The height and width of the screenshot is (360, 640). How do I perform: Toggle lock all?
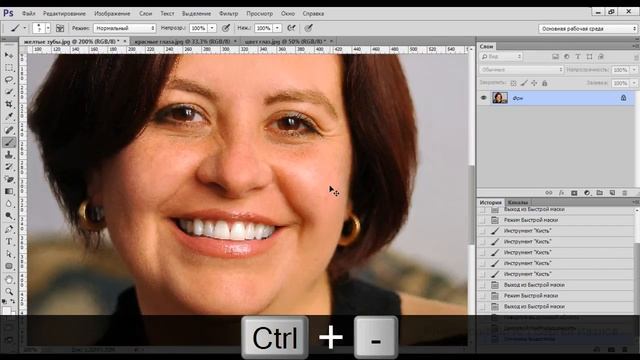(x=544, y=83)
